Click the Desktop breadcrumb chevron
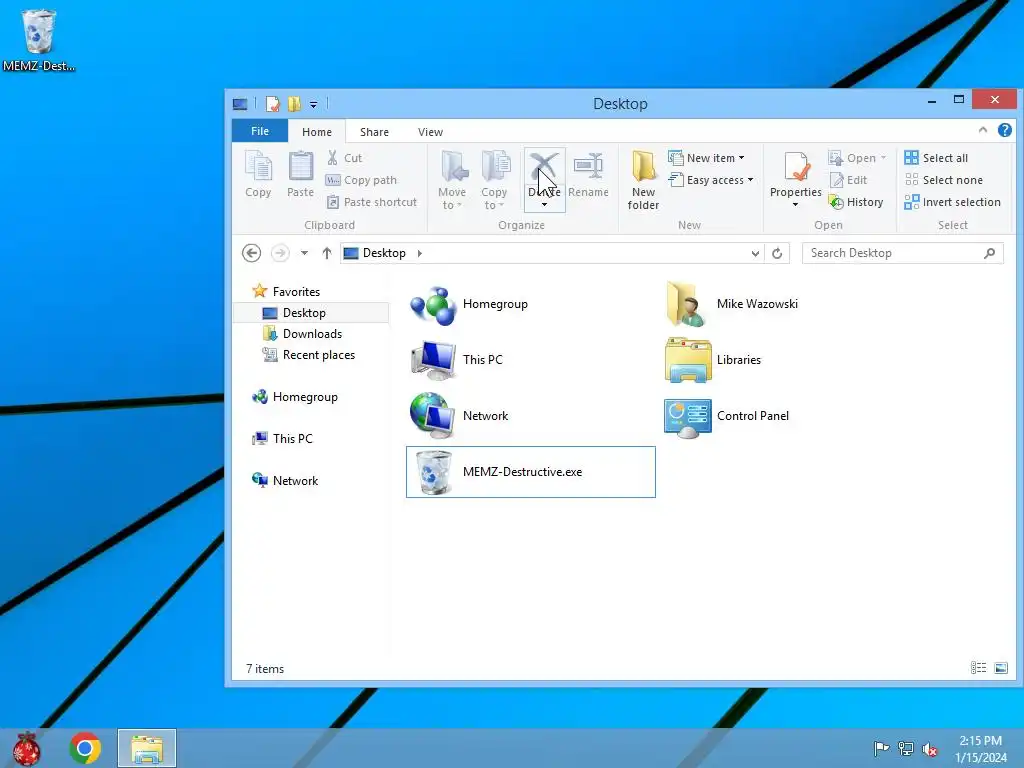The height and width of the screenshot is (768, 1024). [419, 253]
